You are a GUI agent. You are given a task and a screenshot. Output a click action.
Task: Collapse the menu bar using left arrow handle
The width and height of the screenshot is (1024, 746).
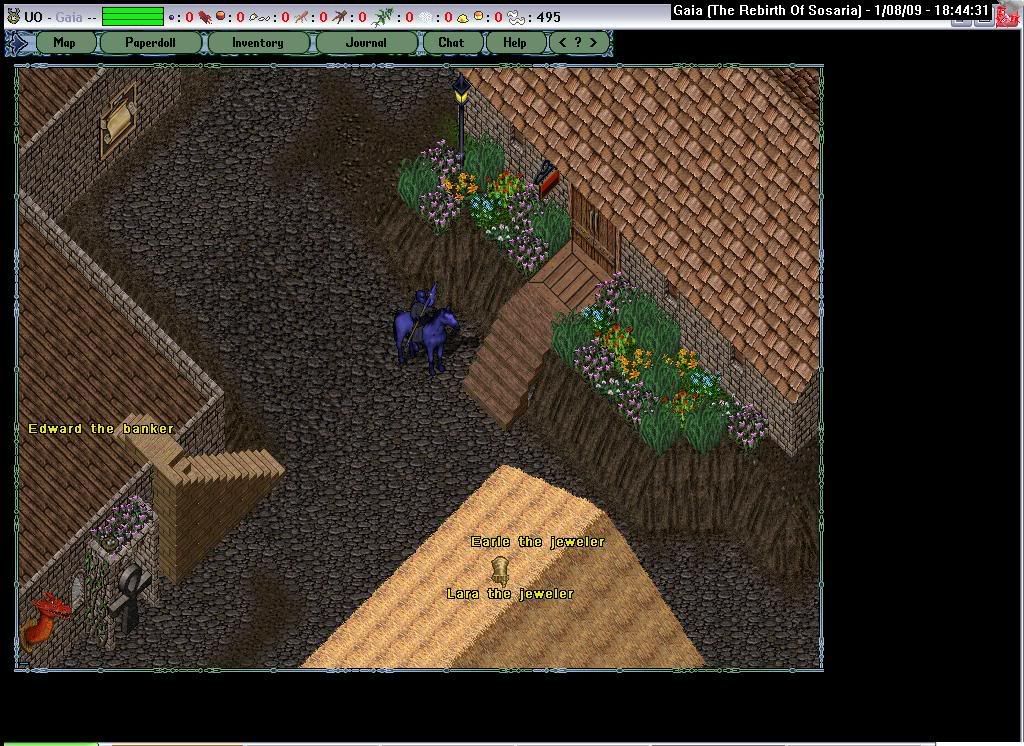click(18, 43)
